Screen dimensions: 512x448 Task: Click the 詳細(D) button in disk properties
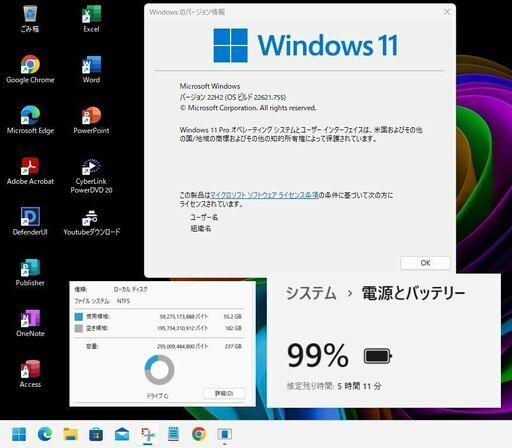pyautogui.click(x=224, y=393)
